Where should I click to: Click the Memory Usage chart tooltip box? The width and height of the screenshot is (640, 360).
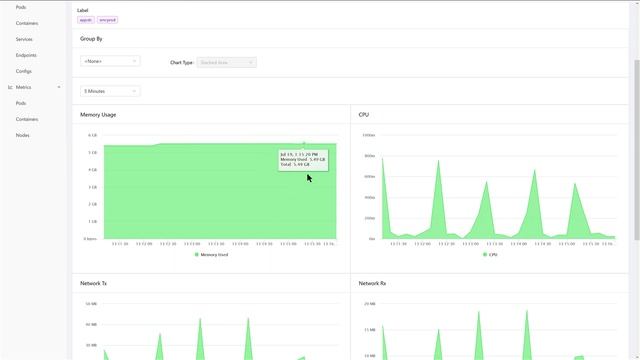point(303,160)
